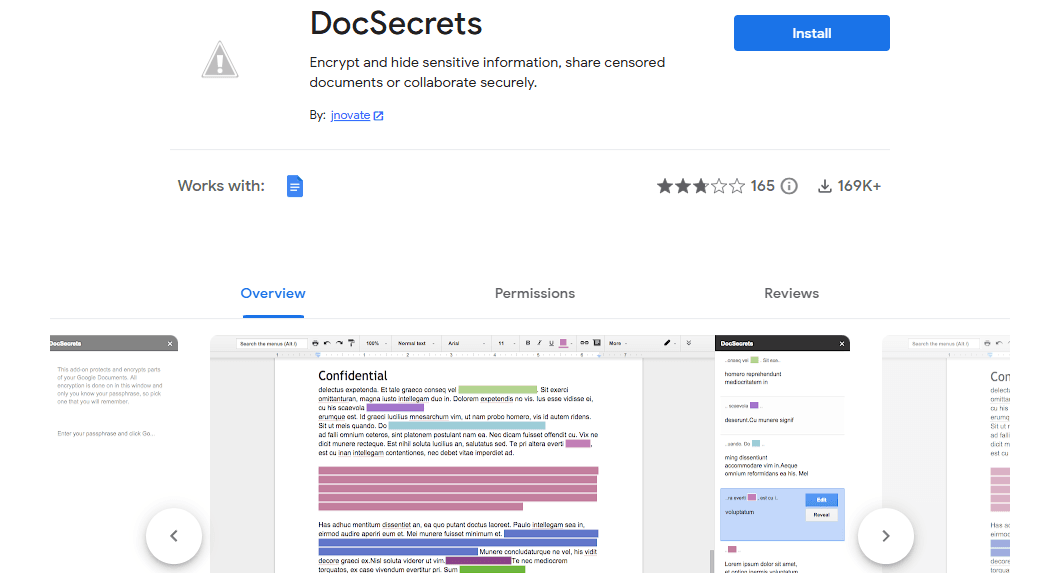1059x573 pixels.
Task: Install the DocSecrets add-on
Action: click(x=811, y=33)
